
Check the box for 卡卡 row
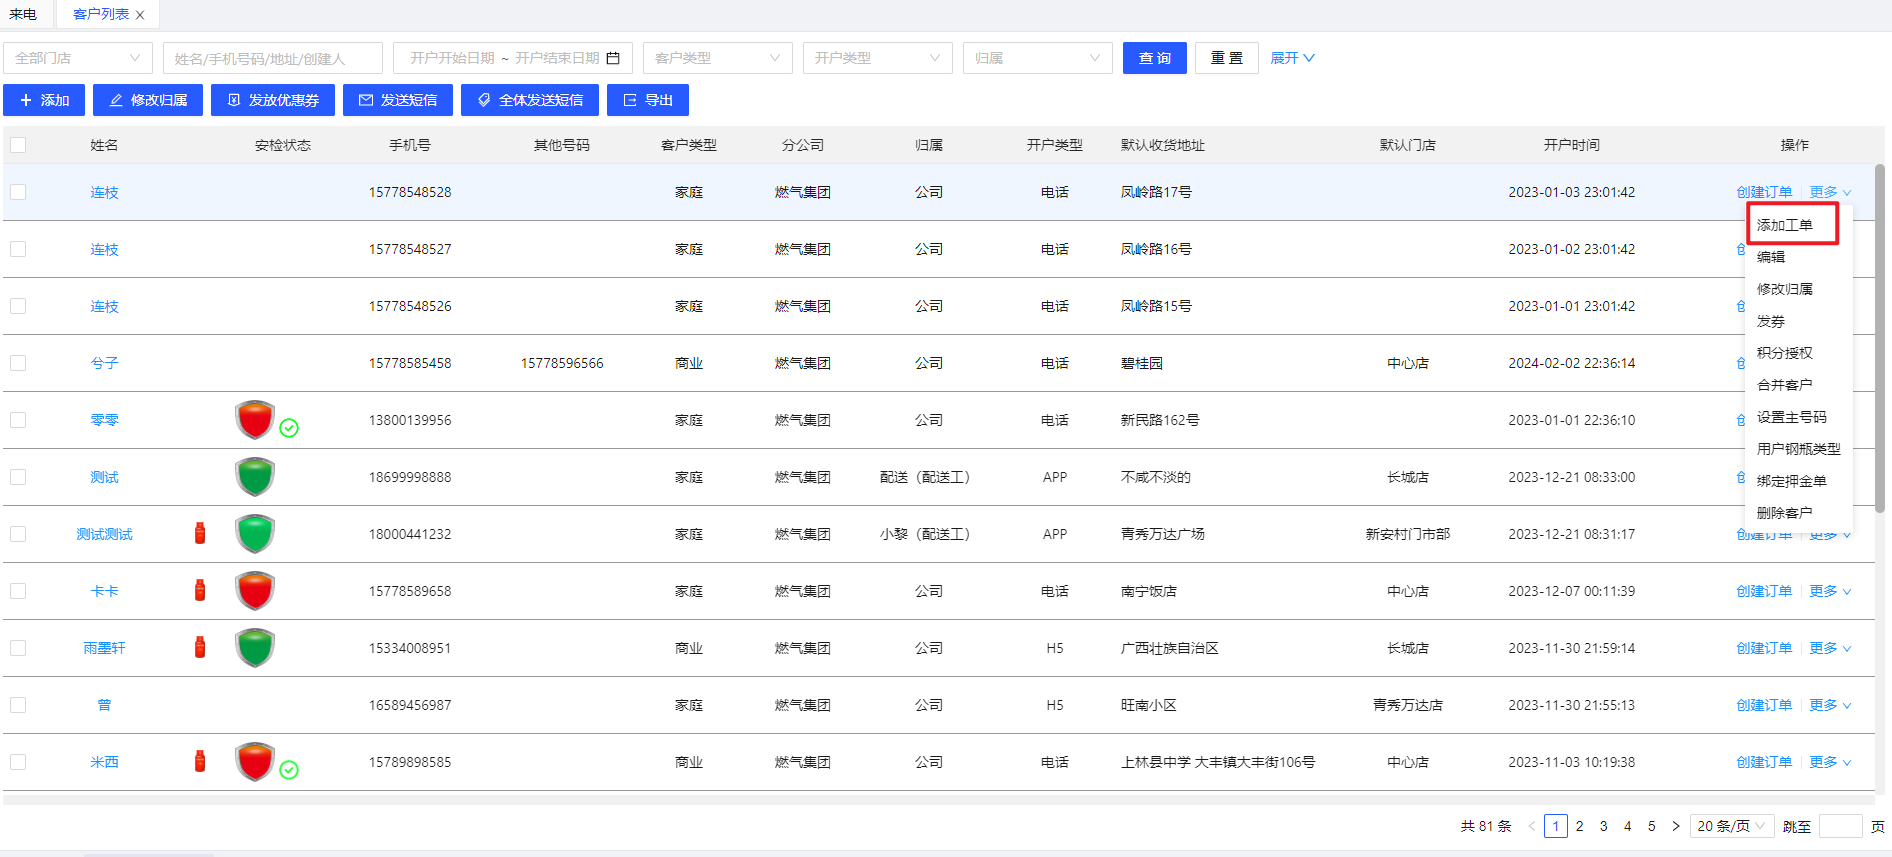point(18,591)
